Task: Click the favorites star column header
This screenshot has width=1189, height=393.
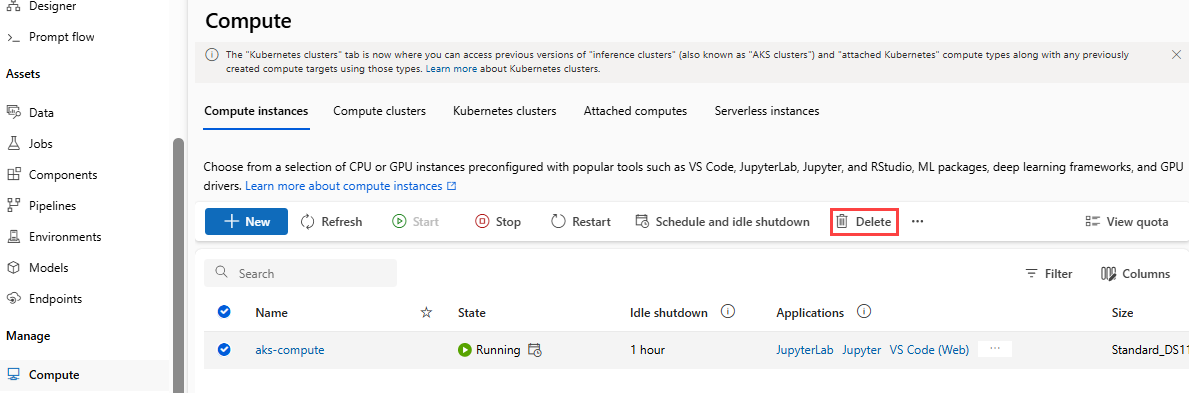Action: coord(426,313)
